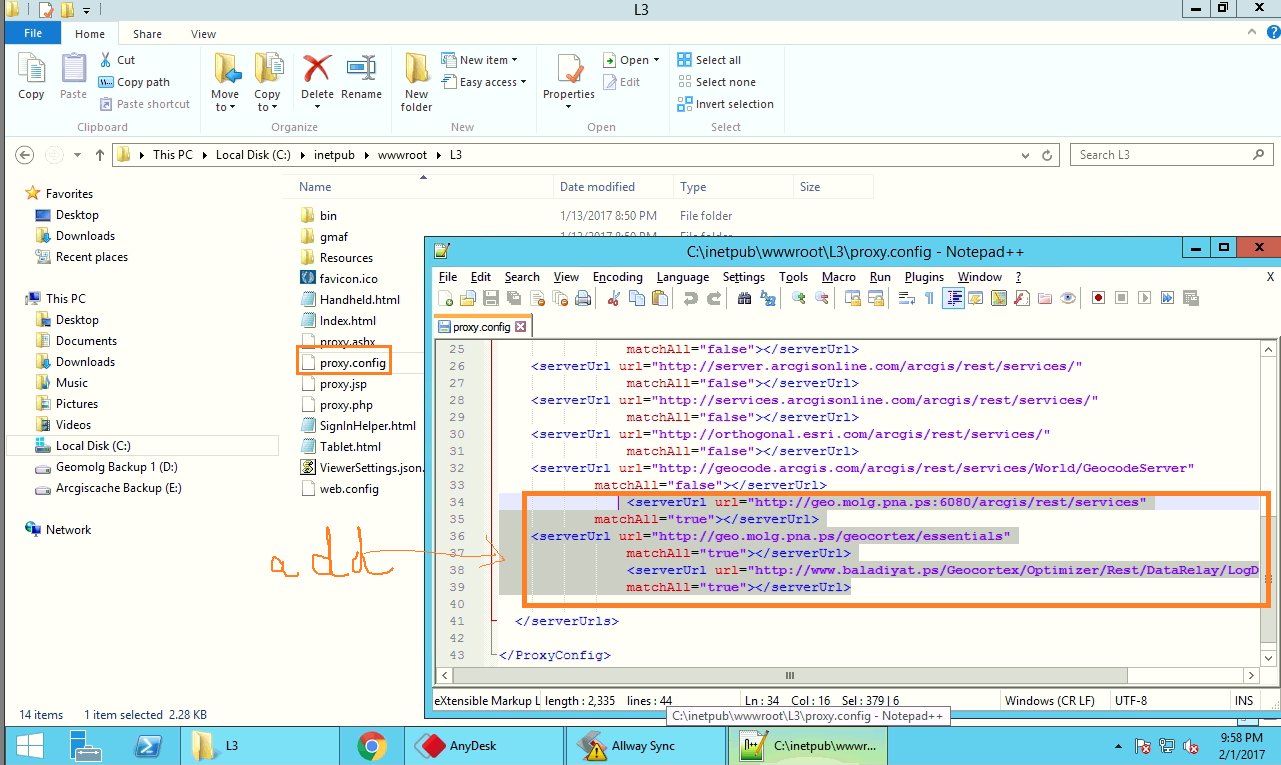Zoom in using Notepad++ magnifier plus icon
This screenshot has width=1281, height=765.
coord(798,298)
